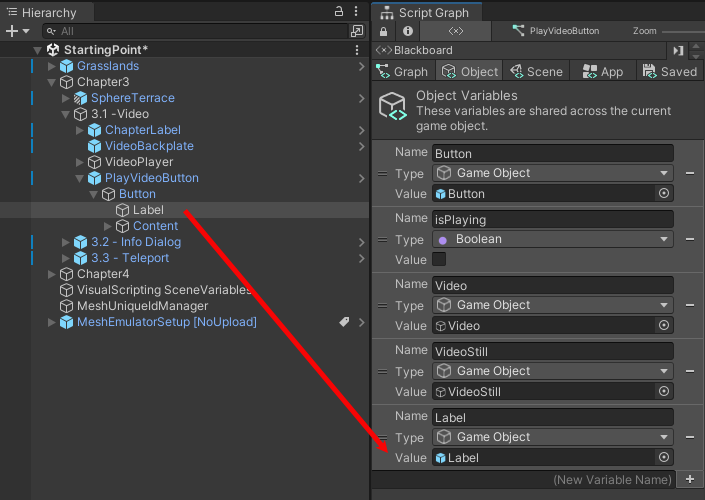705x500 pixels.
Task: Open the object picker for the Video value
Action: tap(664, 325)
